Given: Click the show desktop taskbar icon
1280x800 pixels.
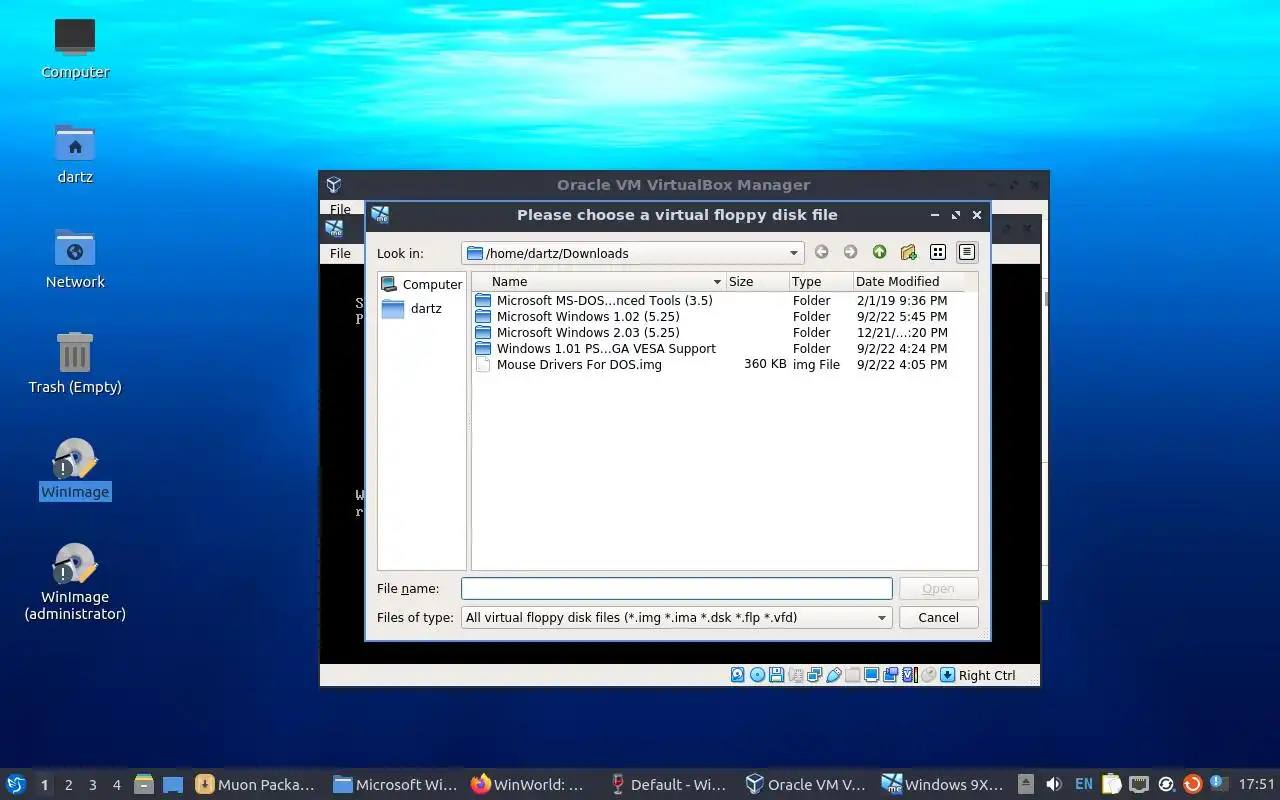Looking at the screenshot, I should [x=173, y=785].
